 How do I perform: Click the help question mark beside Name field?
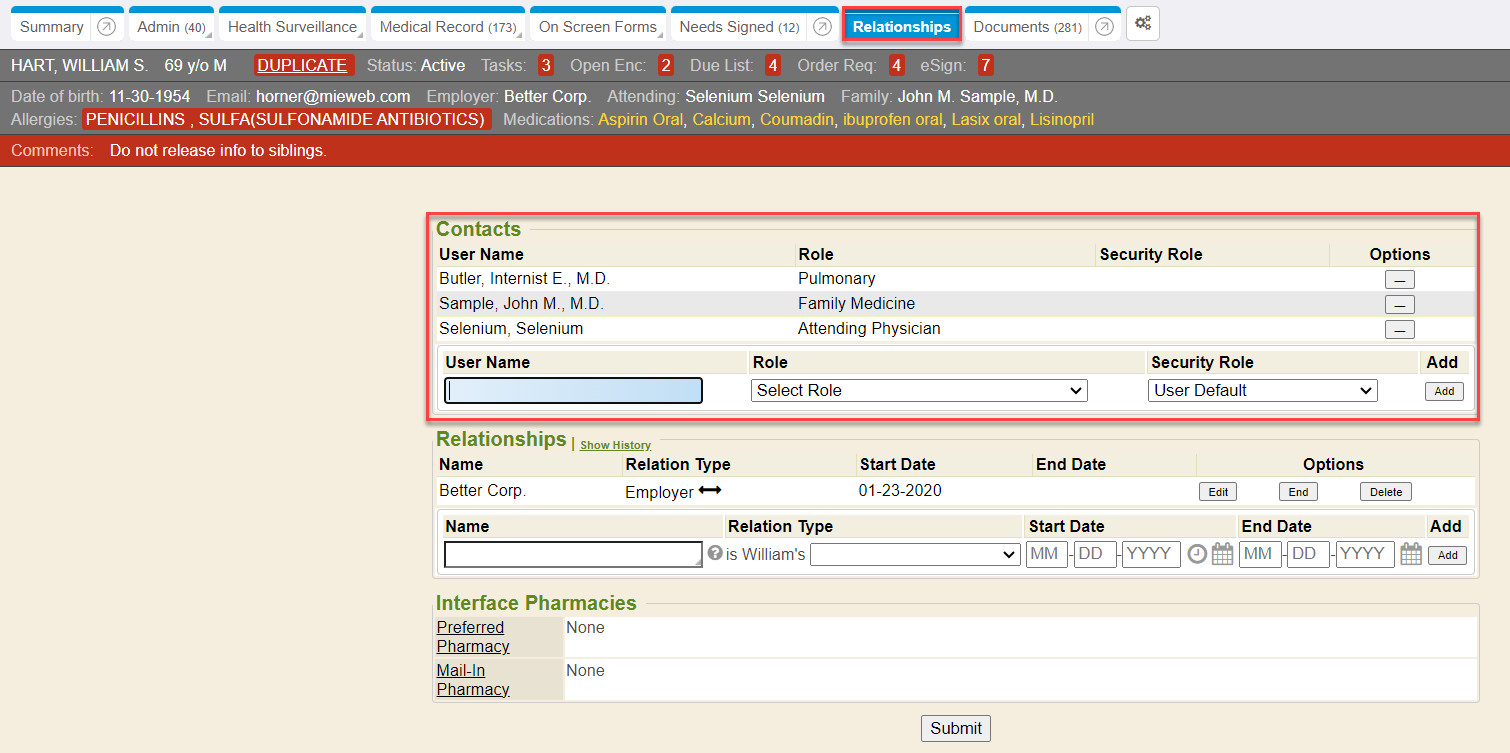tap(715, 553)
